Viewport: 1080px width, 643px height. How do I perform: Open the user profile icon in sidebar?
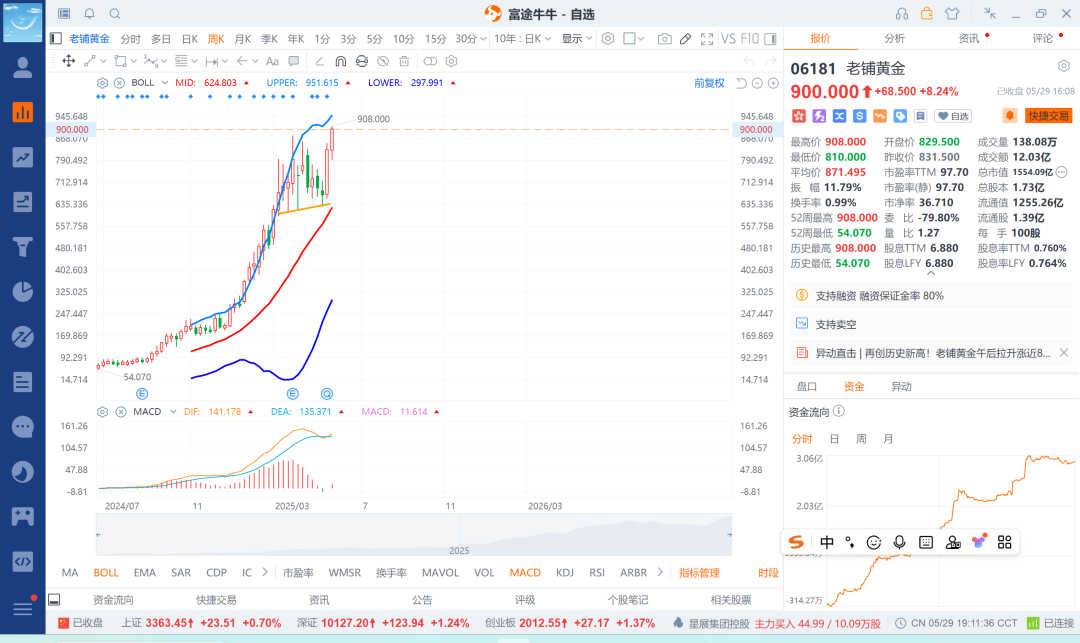tap(23, 67)
